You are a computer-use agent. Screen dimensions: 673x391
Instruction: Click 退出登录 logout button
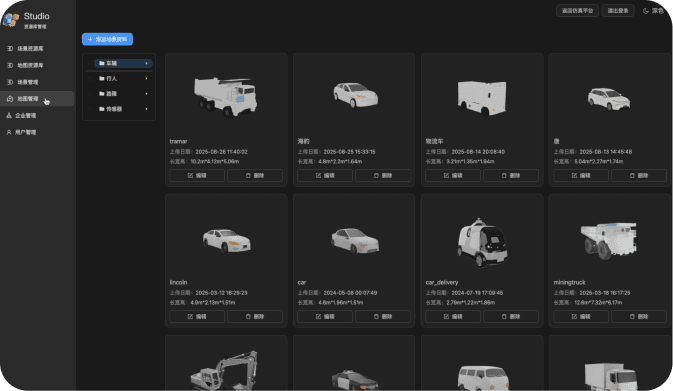tap(618, 11)
